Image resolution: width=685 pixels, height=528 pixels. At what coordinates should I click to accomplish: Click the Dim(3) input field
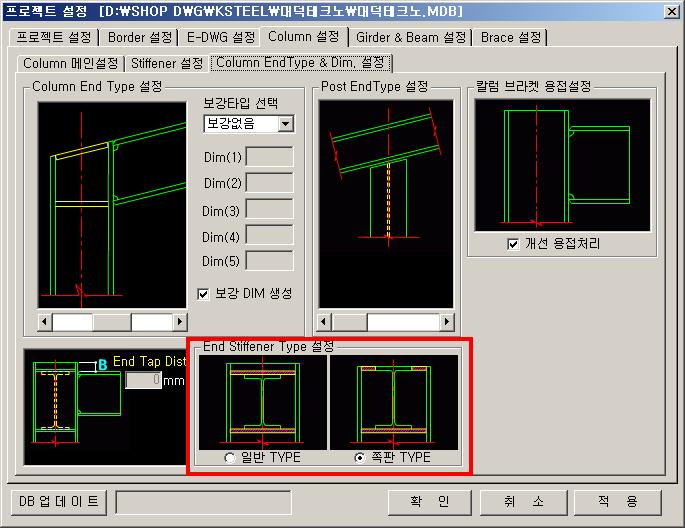[x=269, y=209]
